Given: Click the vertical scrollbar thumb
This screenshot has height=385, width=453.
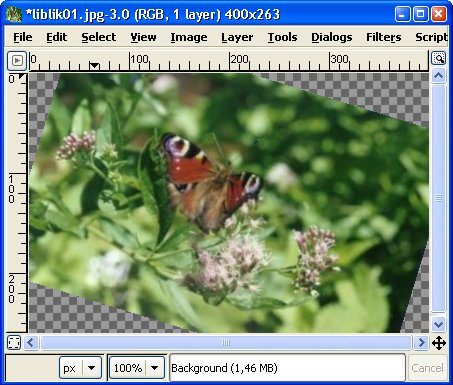Looking at the screenshot, I should coord(438,198).
